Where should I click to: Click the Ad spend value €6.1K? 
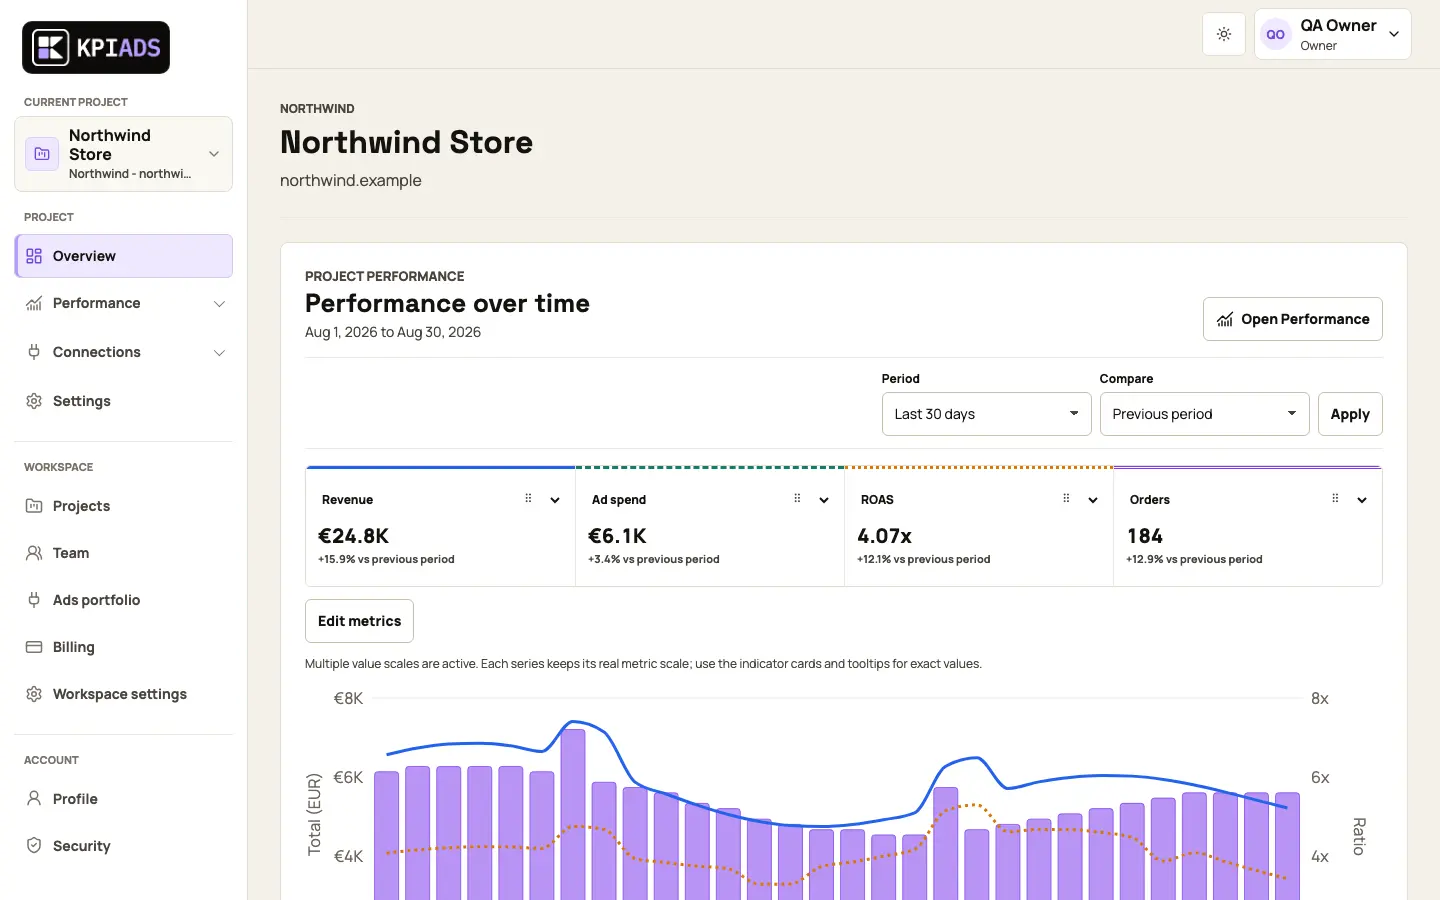click(x=617, y=536)
